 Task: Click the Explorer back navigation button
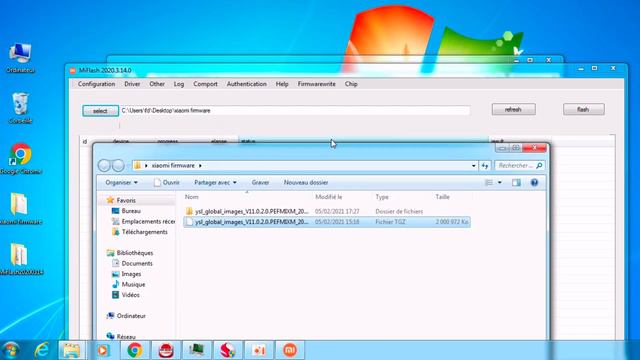(104, 165)
